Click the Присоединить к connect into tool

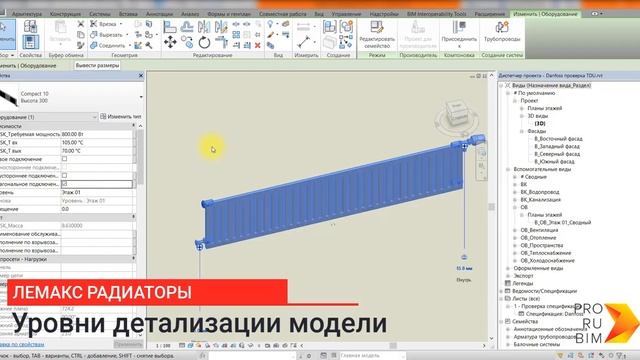point(459,34)
